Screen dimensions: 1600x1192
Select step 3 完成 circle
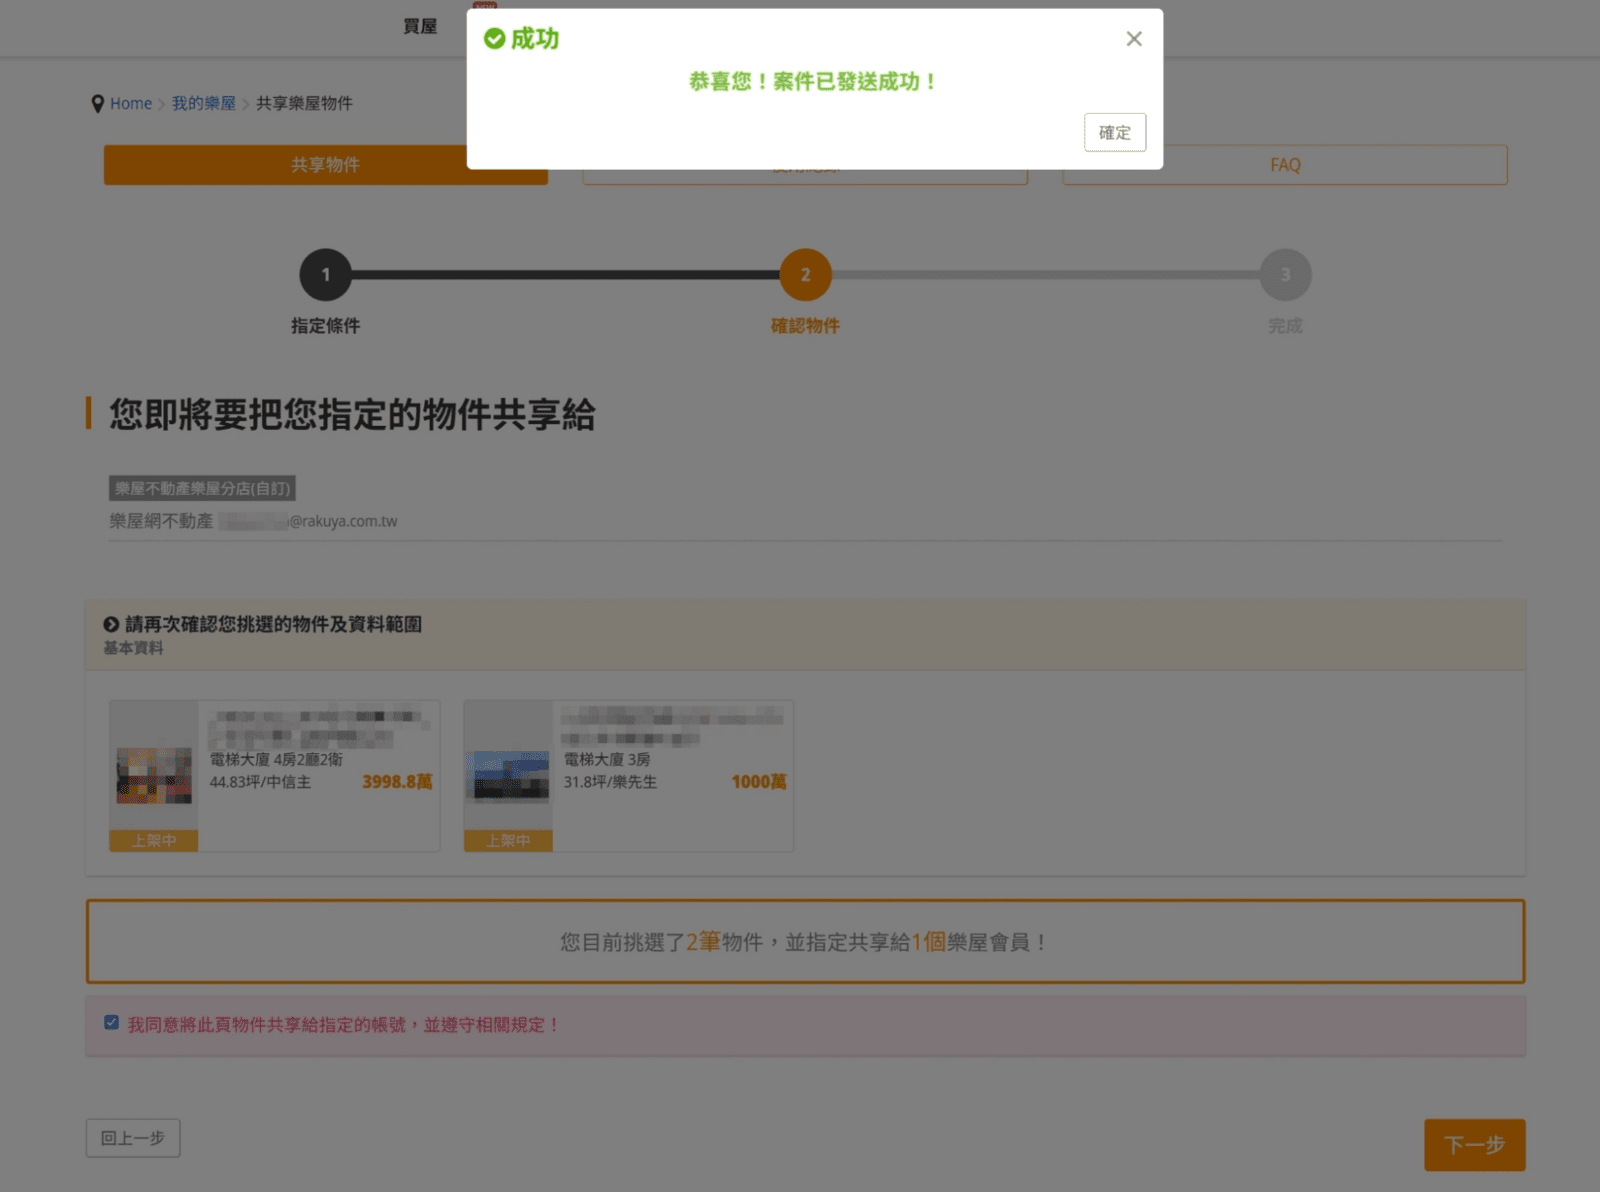1285,275
